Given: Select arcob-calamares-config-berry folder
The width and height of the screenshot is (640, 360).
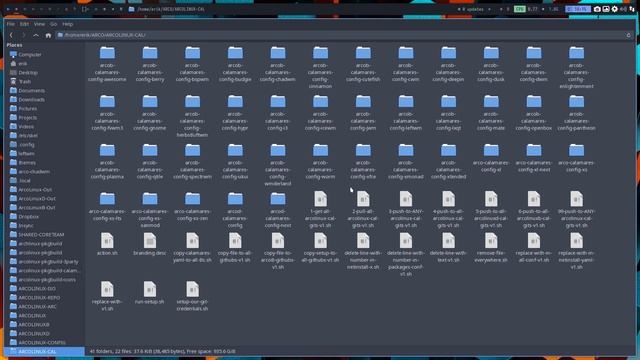Looking at the screenshot, I should click(x=150, y=64).
